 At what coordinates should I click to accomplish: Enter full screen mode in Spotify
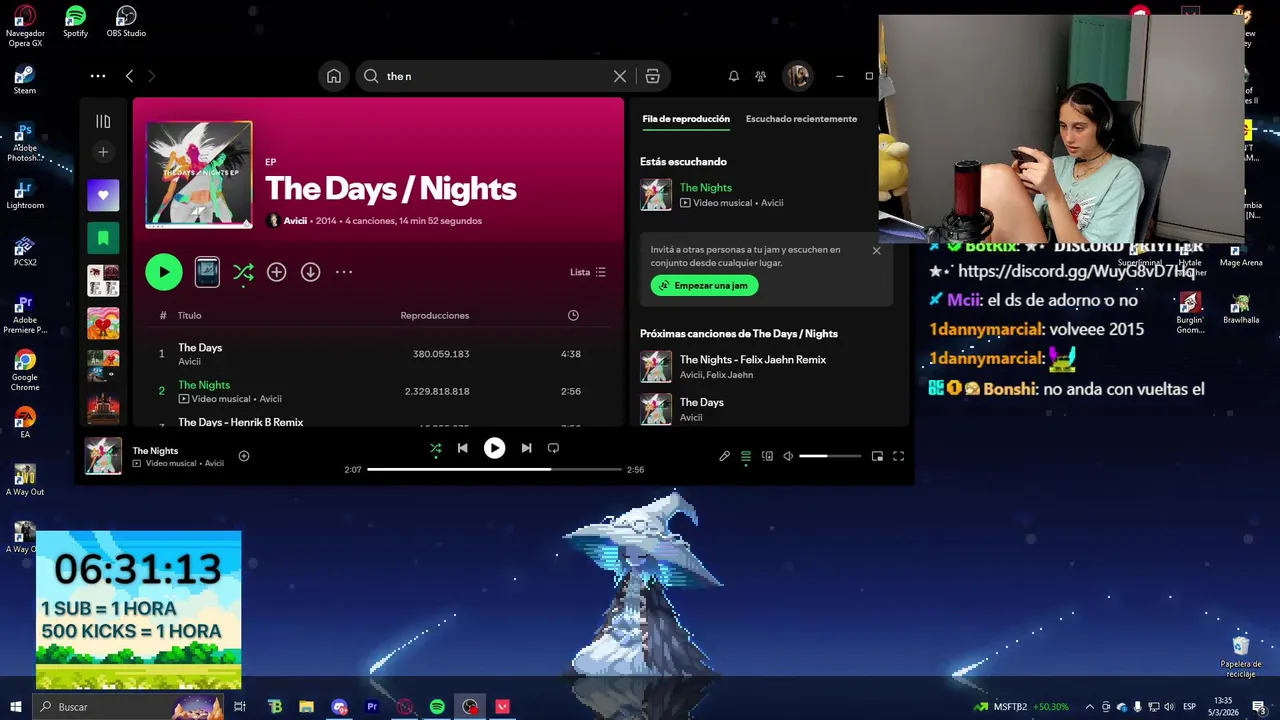(898, 456)
